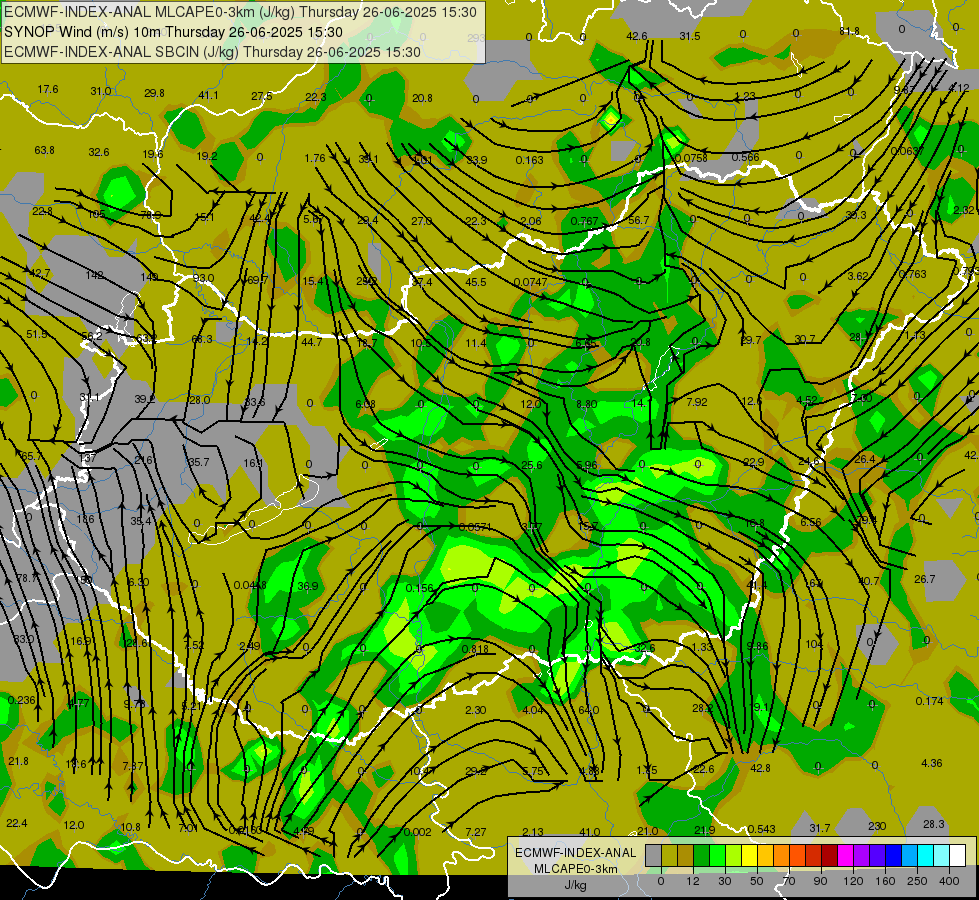
Task: Select the map value 64.0
Action: [x=589, y=710]
